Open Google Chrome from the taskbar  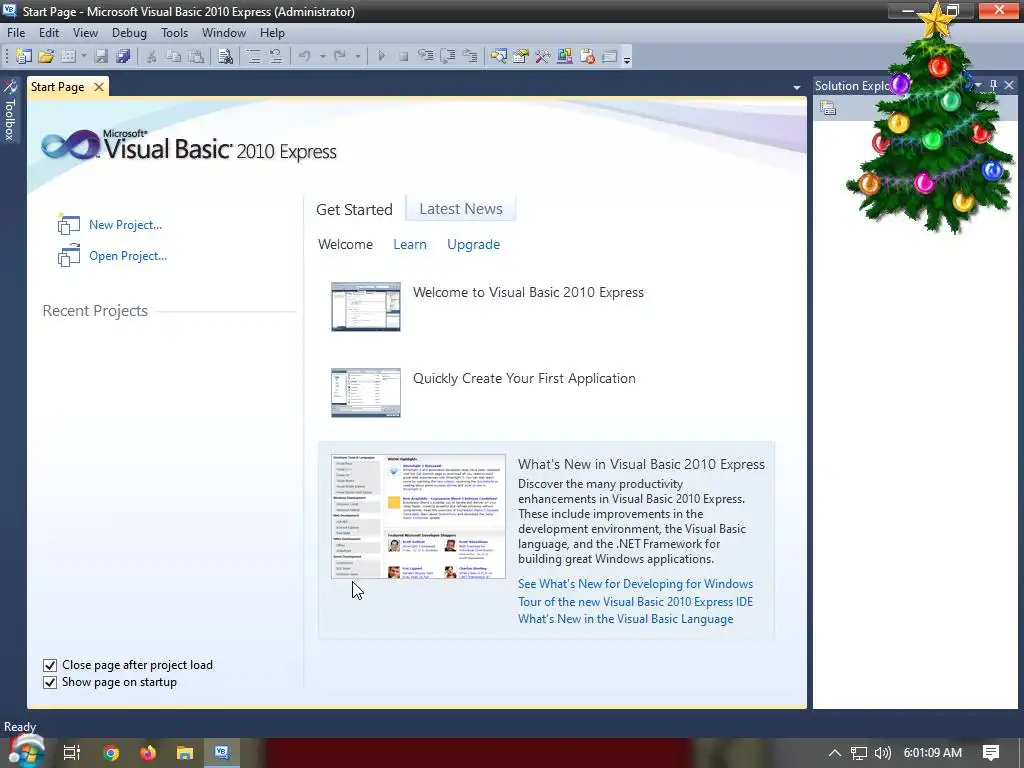(110, 753)
